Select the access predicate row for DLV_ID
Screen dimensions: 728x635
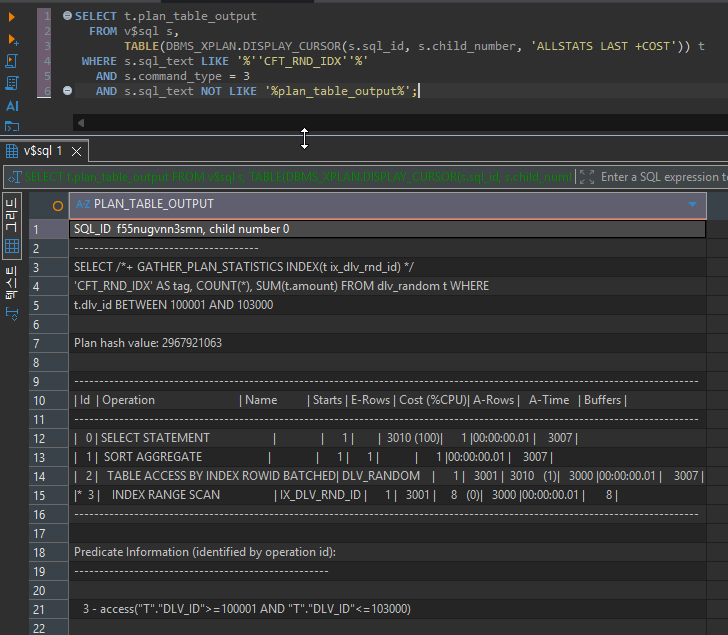point(387,609)
